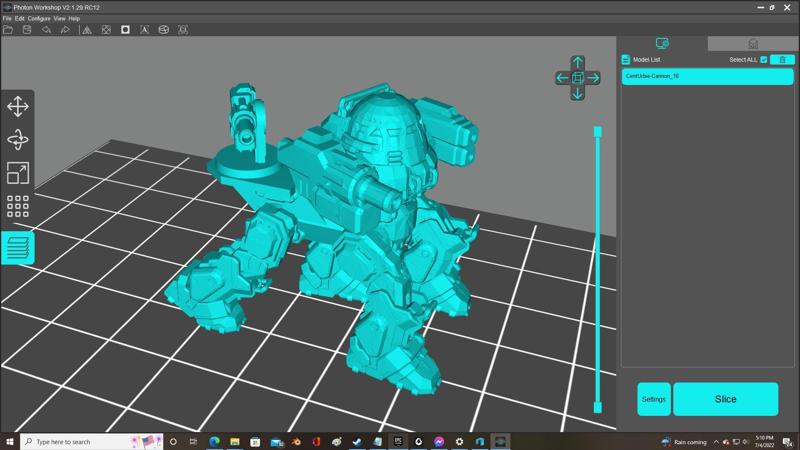Collapse the Model List panel icon
This screenshot has width=800, height=450.
(x=626, y=60)
